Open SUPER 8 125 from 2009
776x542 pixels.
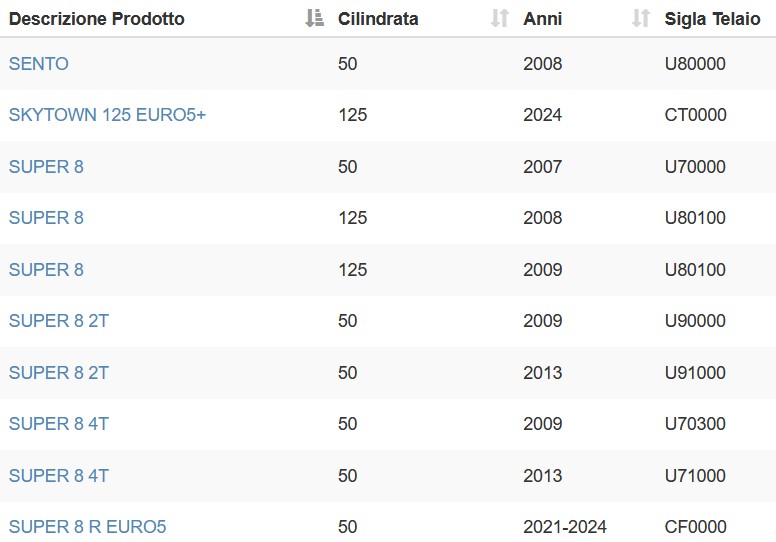46,270
